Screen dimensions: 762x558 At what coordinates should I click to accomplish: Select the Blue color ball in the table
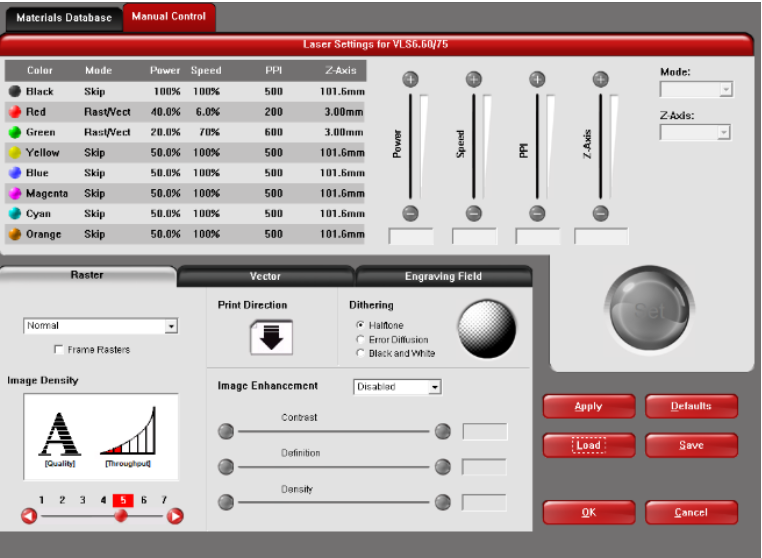tap(15, 173)
